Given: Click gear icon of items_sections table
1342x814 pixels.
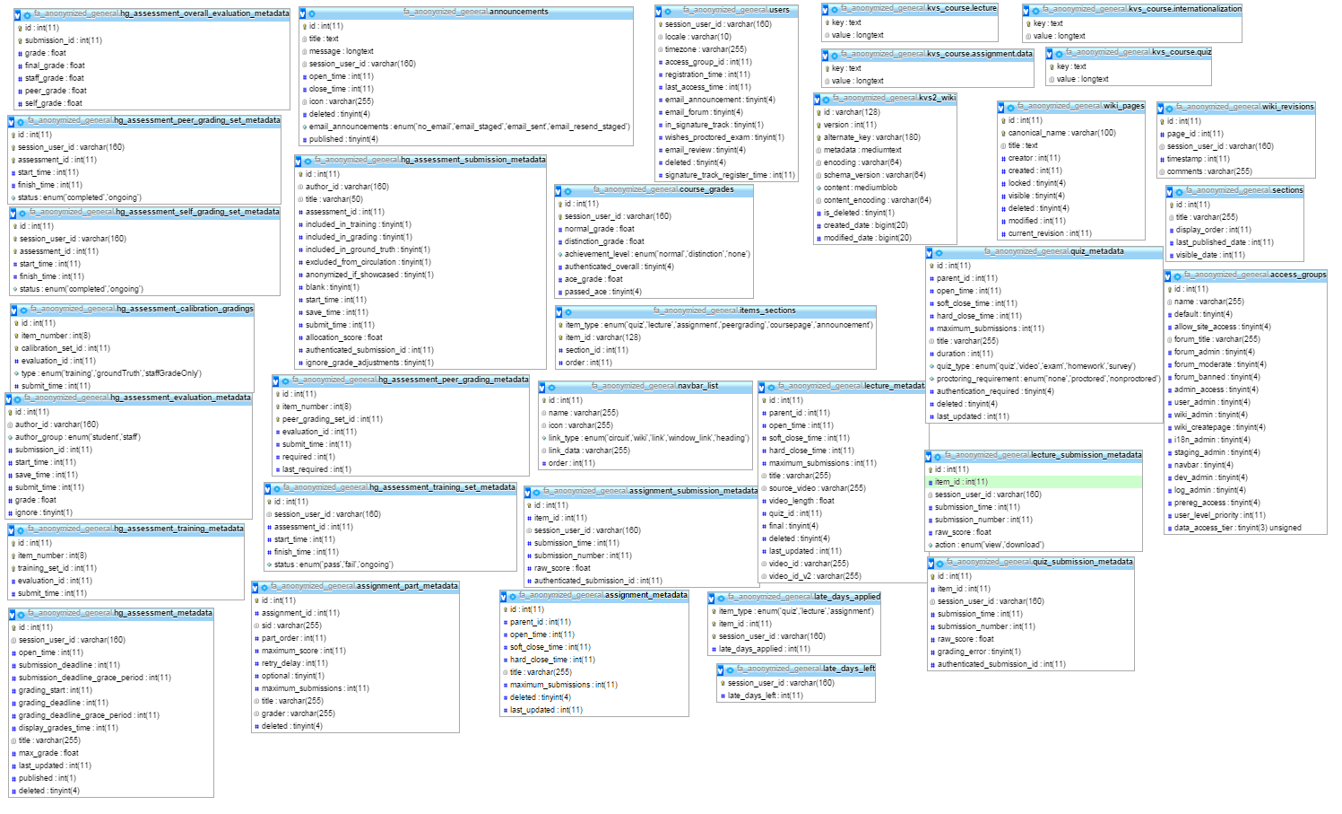Looking at the screenshot, I should click(568, 312).
